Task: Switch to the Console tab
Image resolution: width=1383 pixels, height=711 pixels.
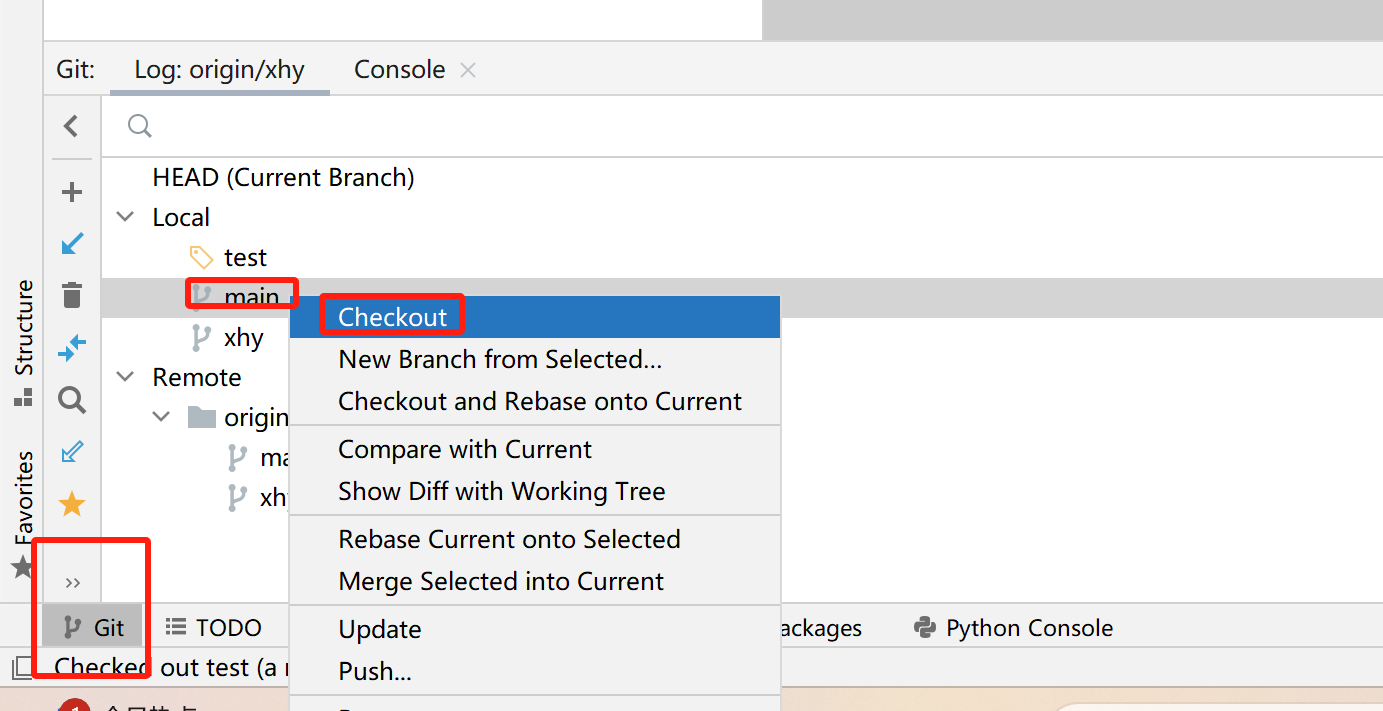Action: point(399,70)
